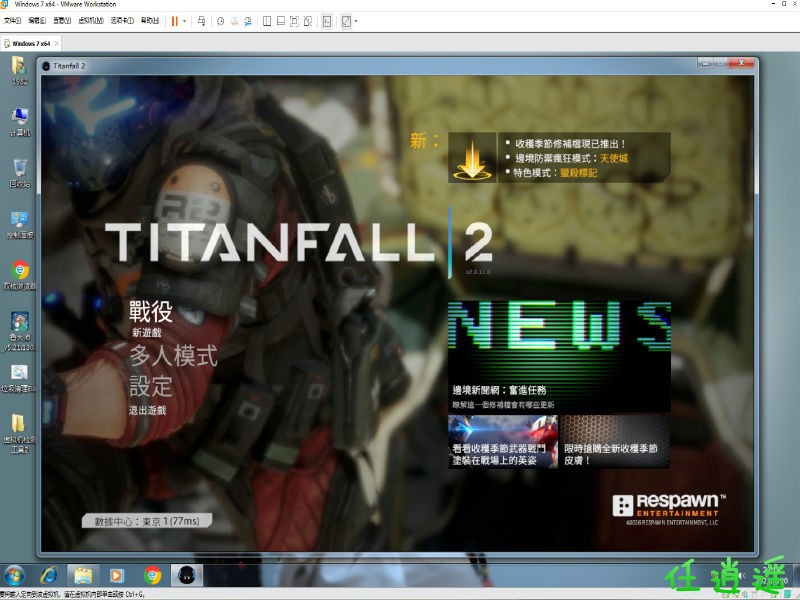Viewport: 800px width, 600px height.
Task: Select the Windows 7 x64 VM tab
Action: [31, 43]
